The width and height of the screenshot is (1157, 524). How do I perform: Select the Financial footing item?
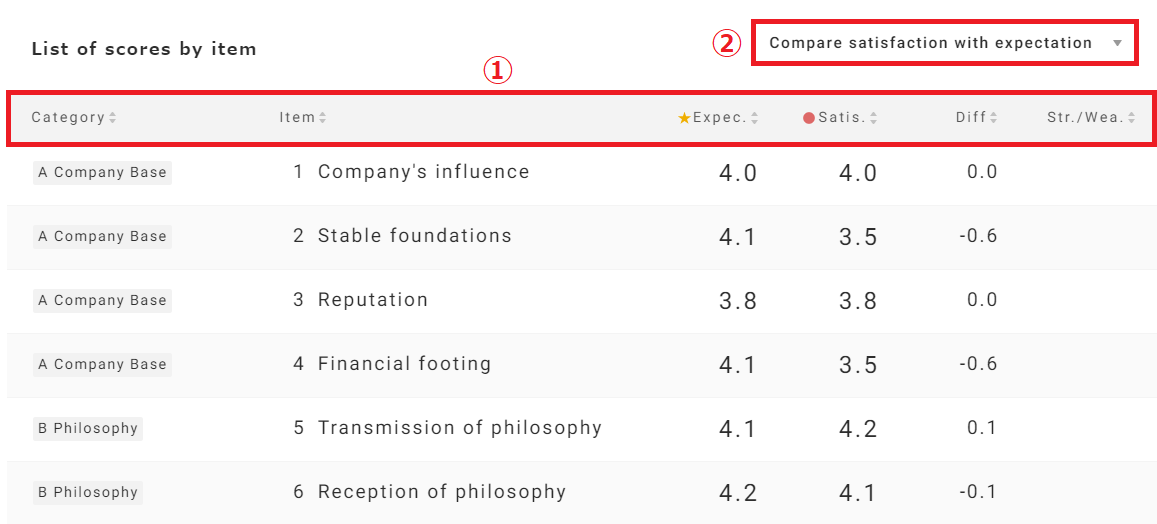404,364
